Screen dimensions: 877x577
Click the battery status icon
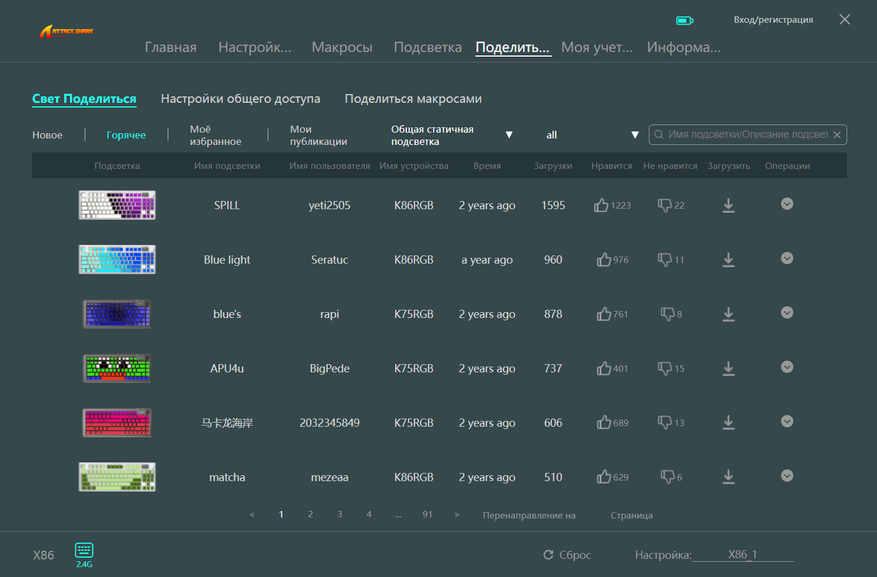click(685, 21)
